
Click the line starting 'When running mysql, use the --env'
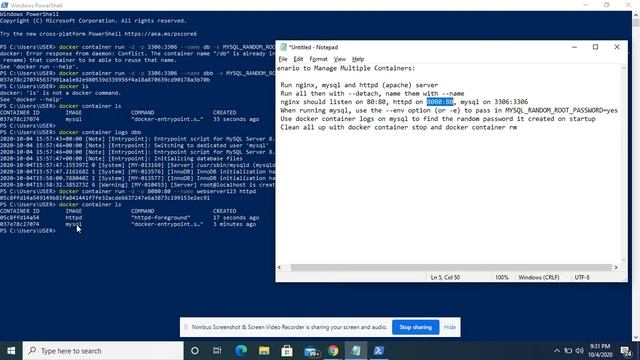click(449, 110)
